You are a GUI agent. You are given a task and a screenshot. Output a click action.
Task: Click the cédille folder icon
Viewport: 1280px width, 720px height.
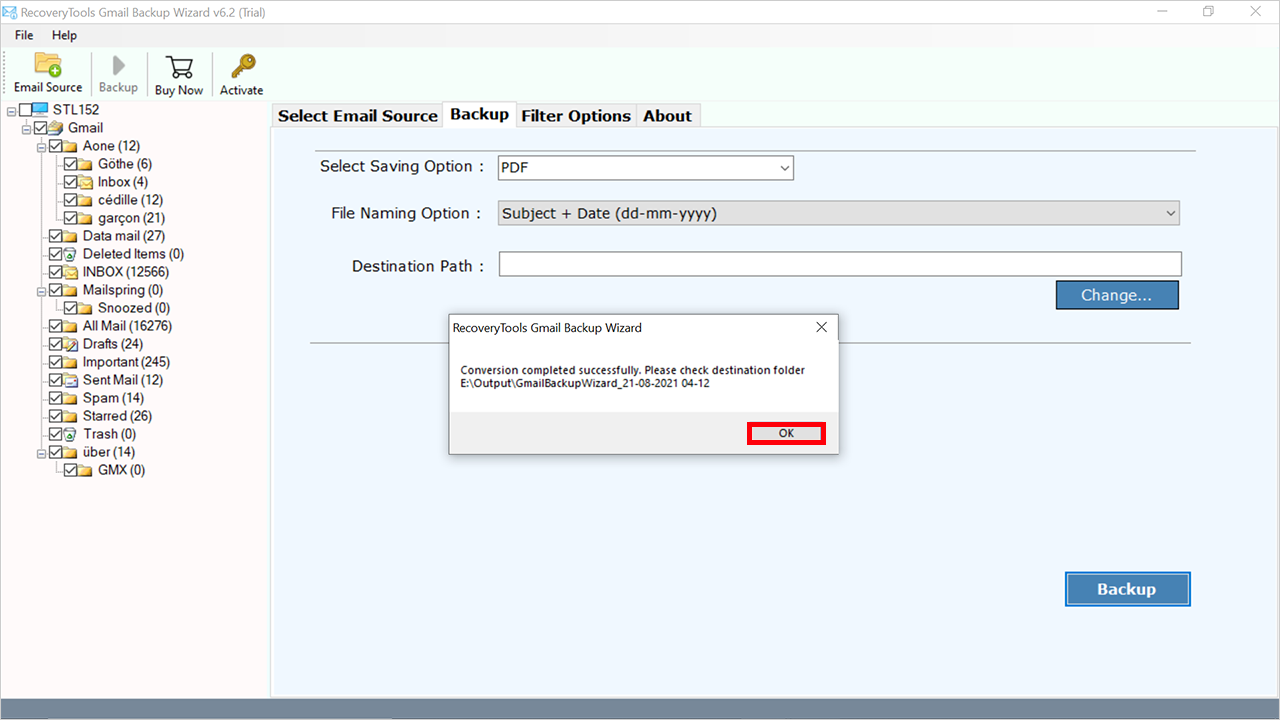[86, 200]
